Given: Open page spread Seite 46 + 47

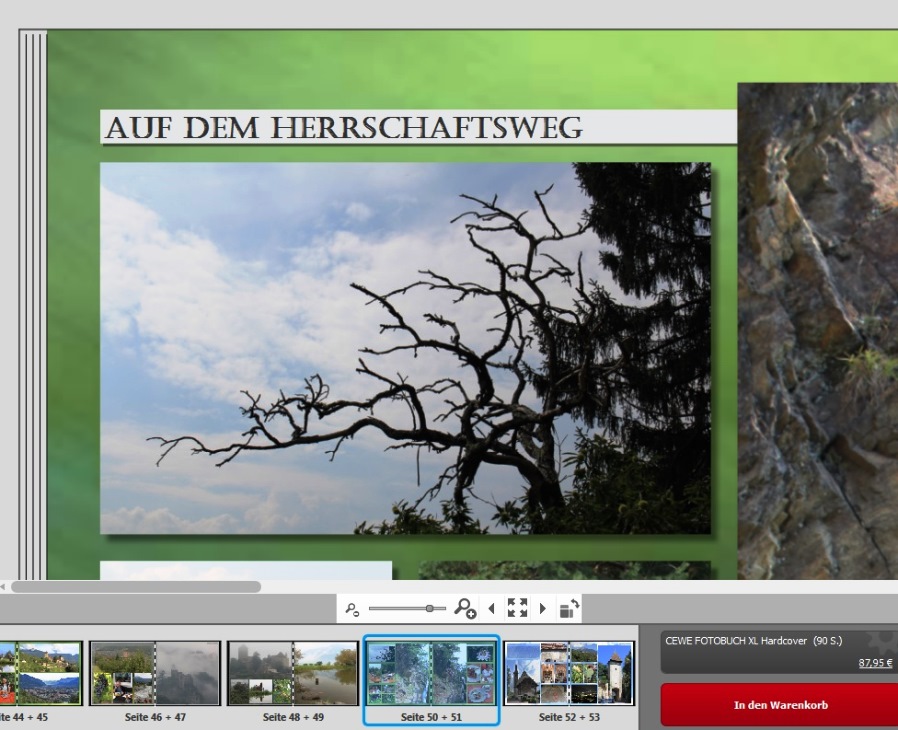Looking at the screenshot, I should 155,674.
